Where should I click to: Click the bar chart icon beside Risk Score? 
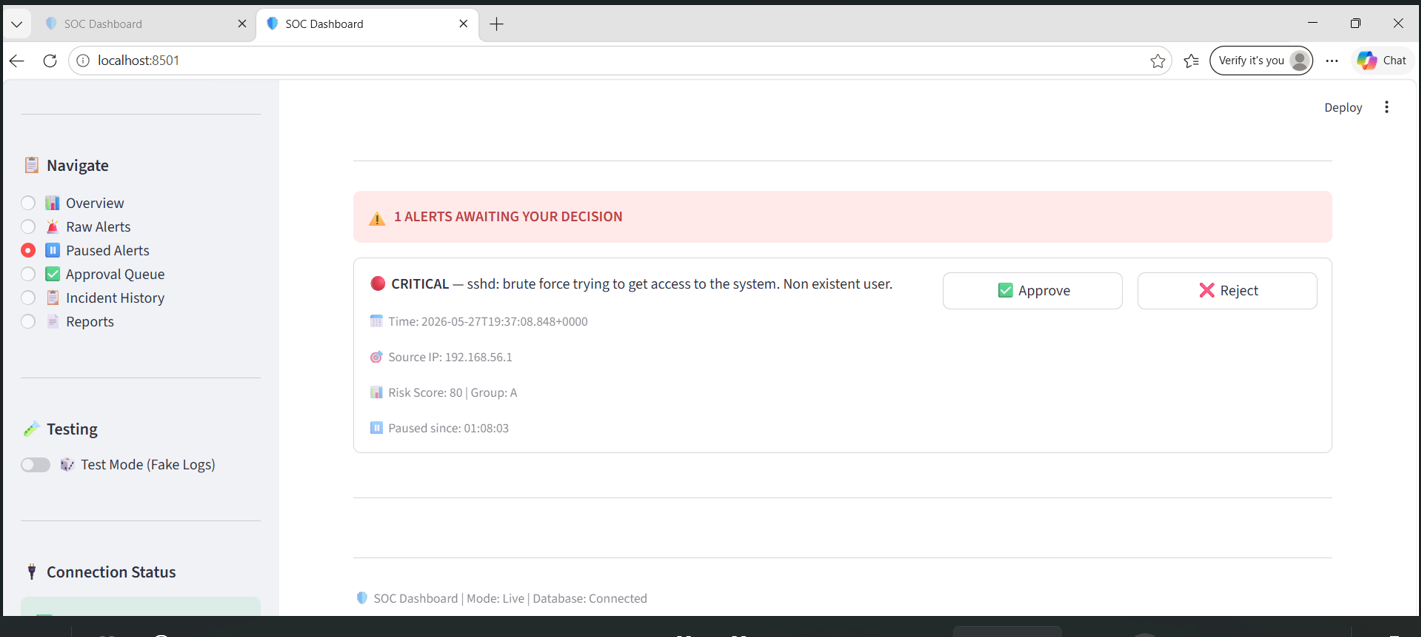(376, 392)
